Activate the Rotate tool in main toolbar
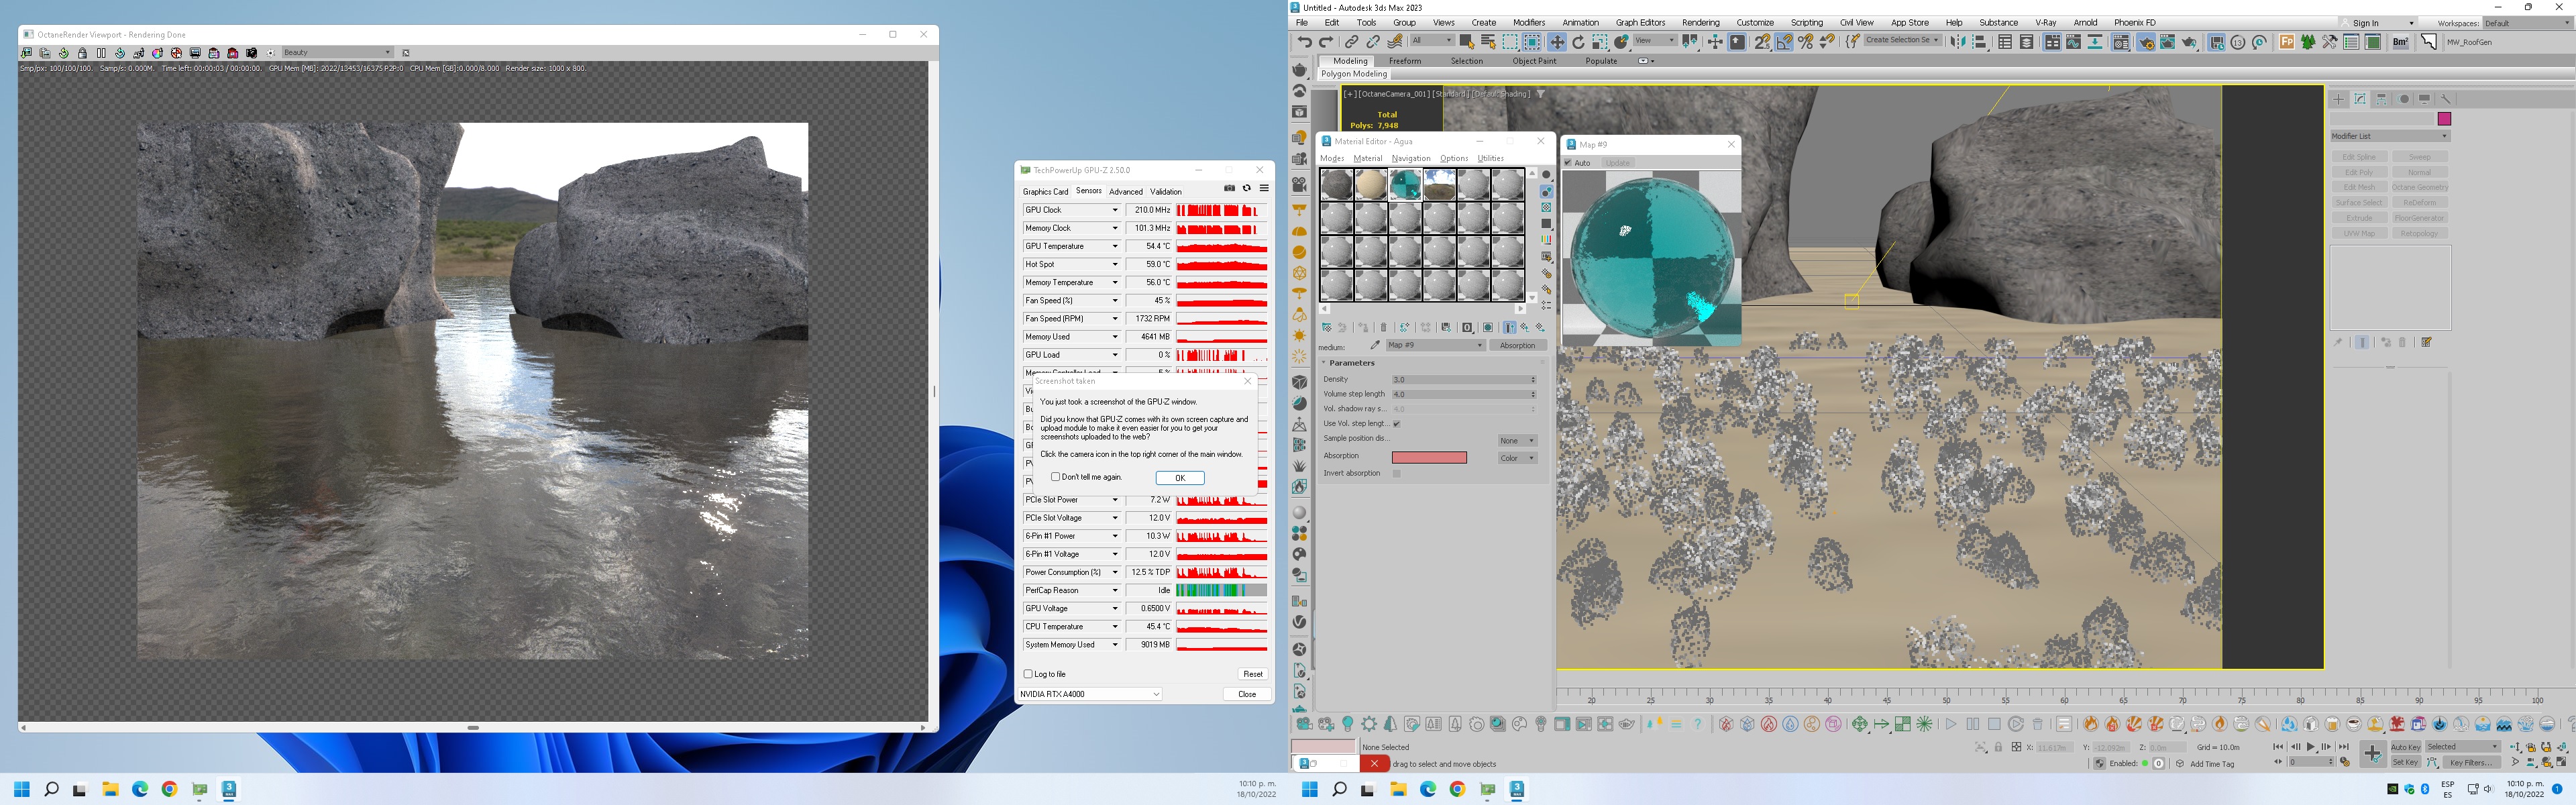 pos(1578,42)
